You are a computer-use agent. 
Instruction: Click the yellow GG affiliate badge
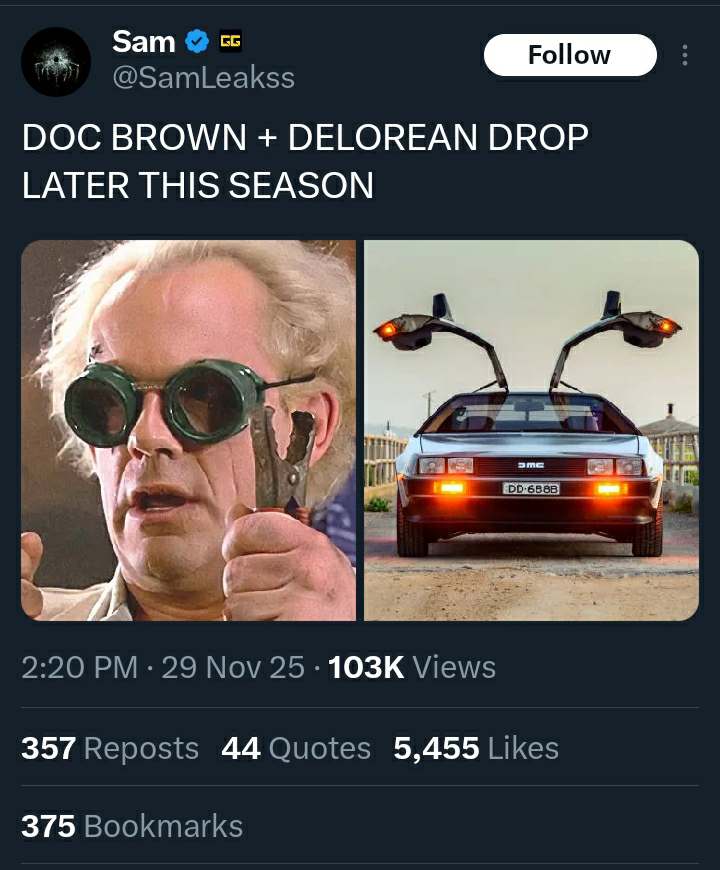(230, 42)
